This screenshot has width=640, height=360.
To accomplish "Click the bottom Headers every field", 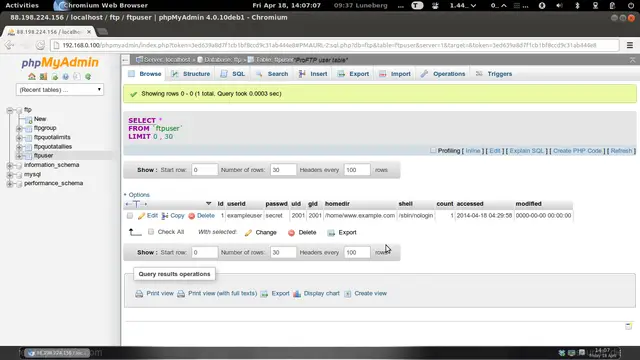I will click(357, 252).
